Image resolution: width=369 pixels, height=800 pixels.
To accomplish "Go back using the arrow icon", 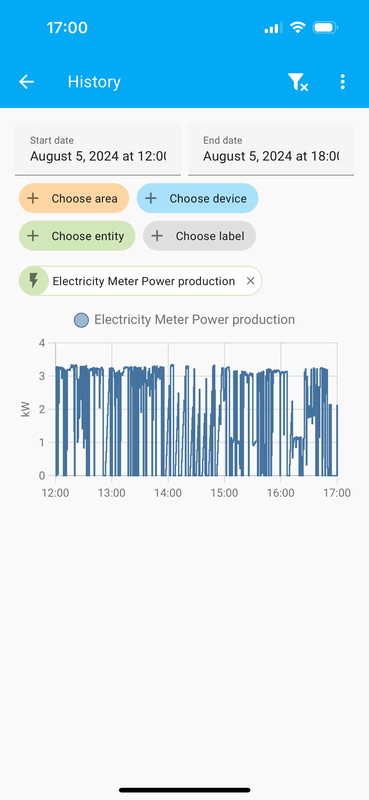I will click(27, 82).
